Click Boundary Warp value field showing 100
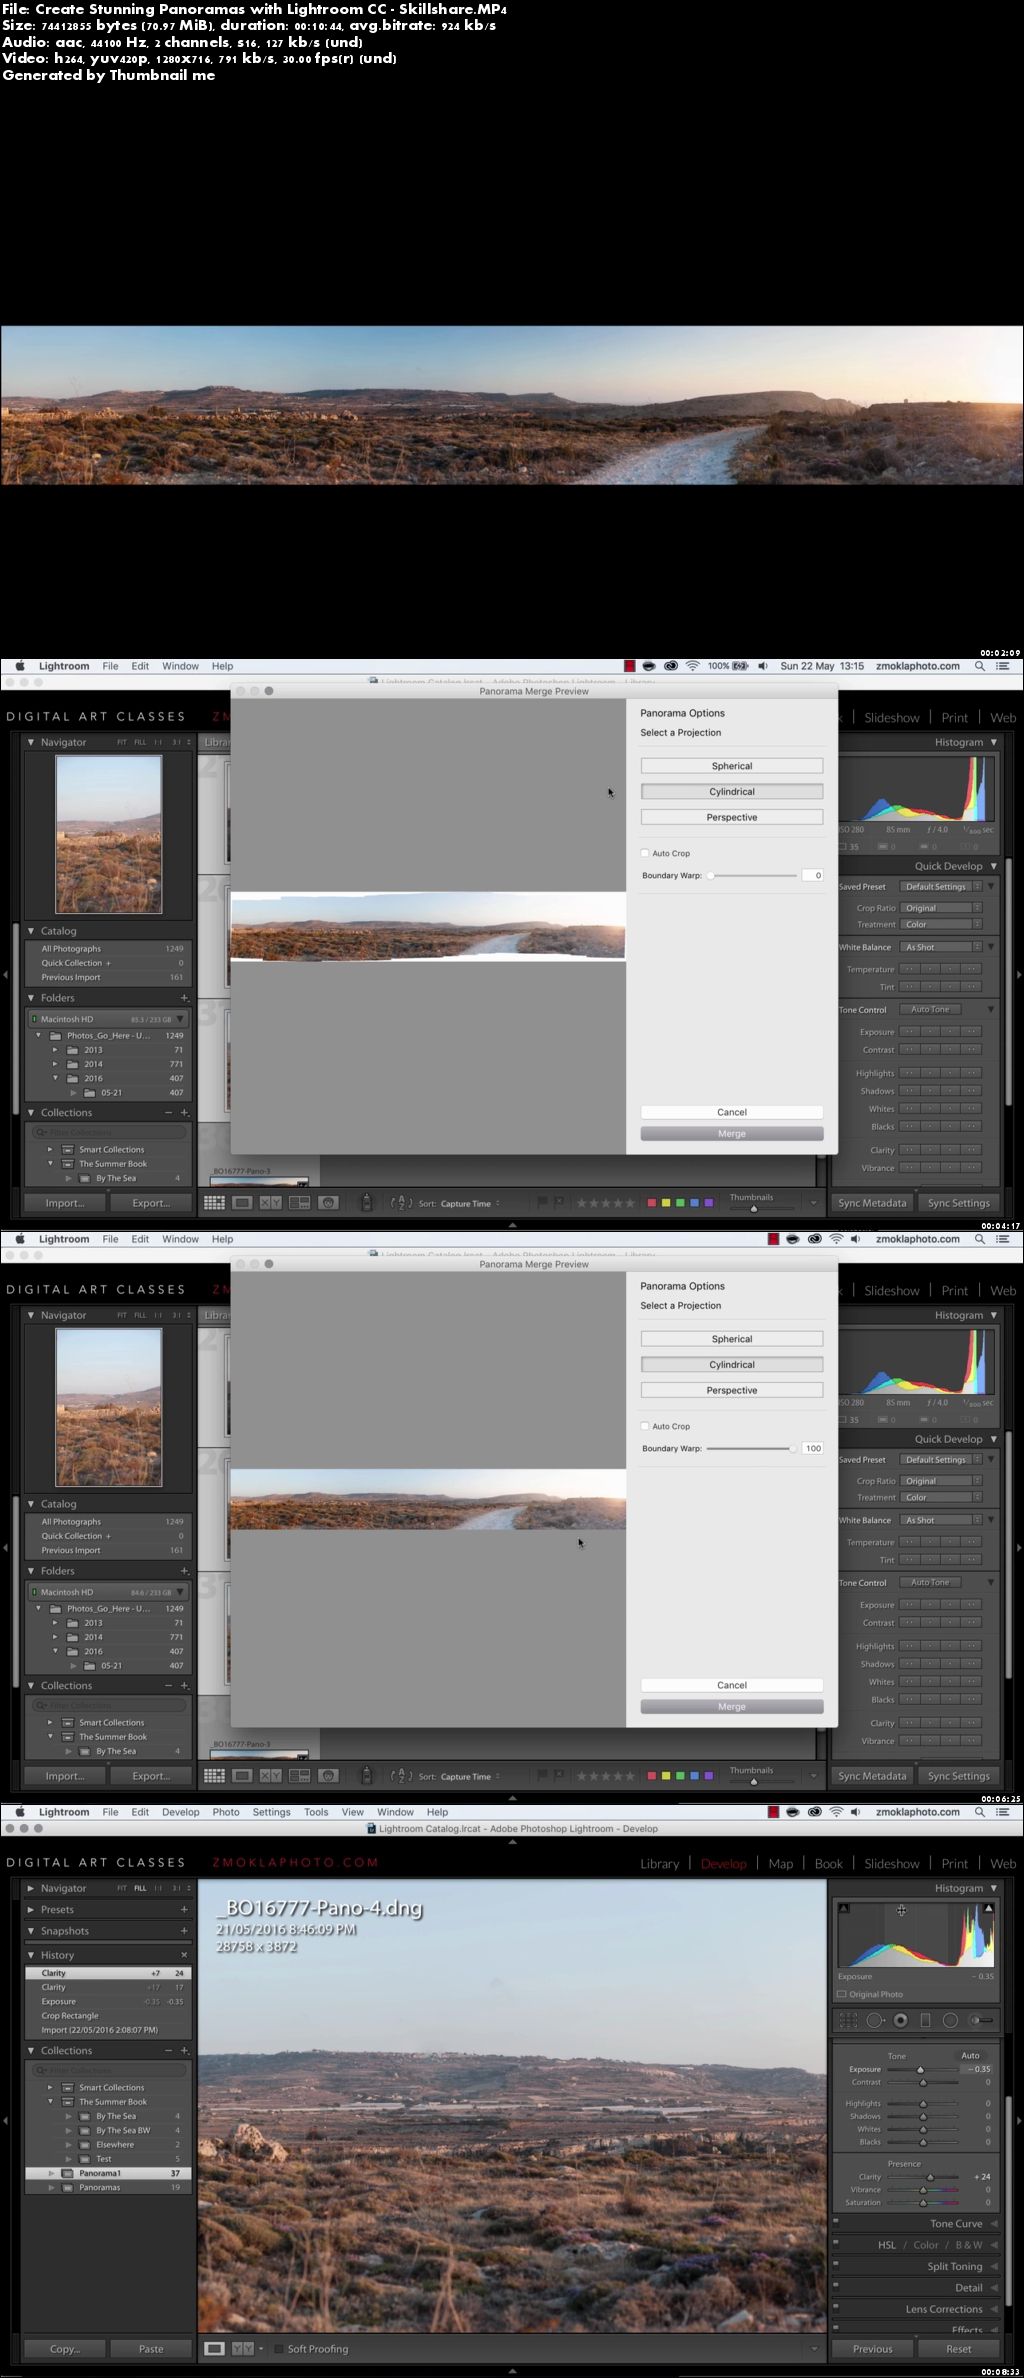Image resolution: width=1024 pixels, height=2378 pixels. pyautogui.click(x=812, y=1448)
